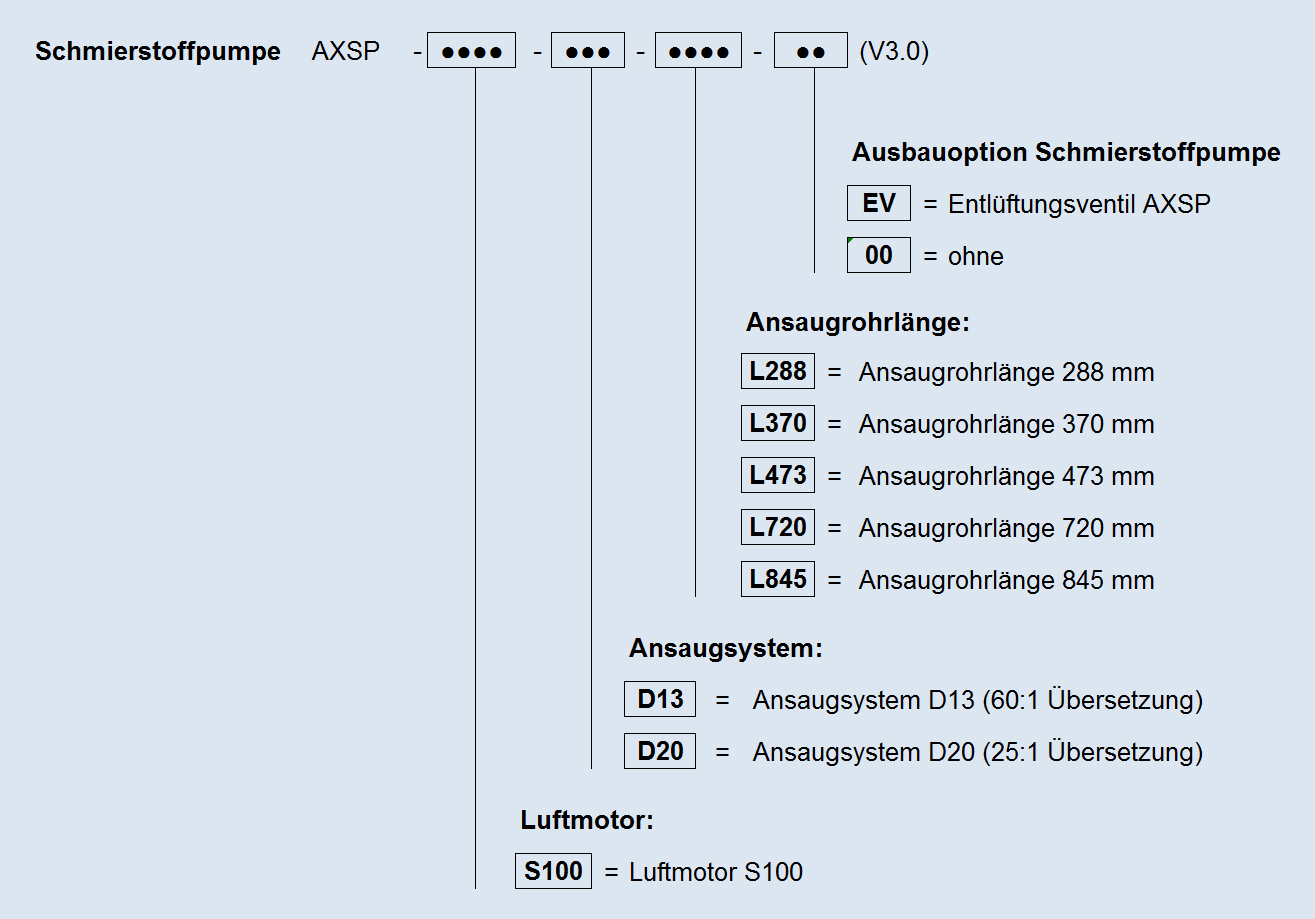
Task: Select the S100 code box
Action: pos(553,871)
